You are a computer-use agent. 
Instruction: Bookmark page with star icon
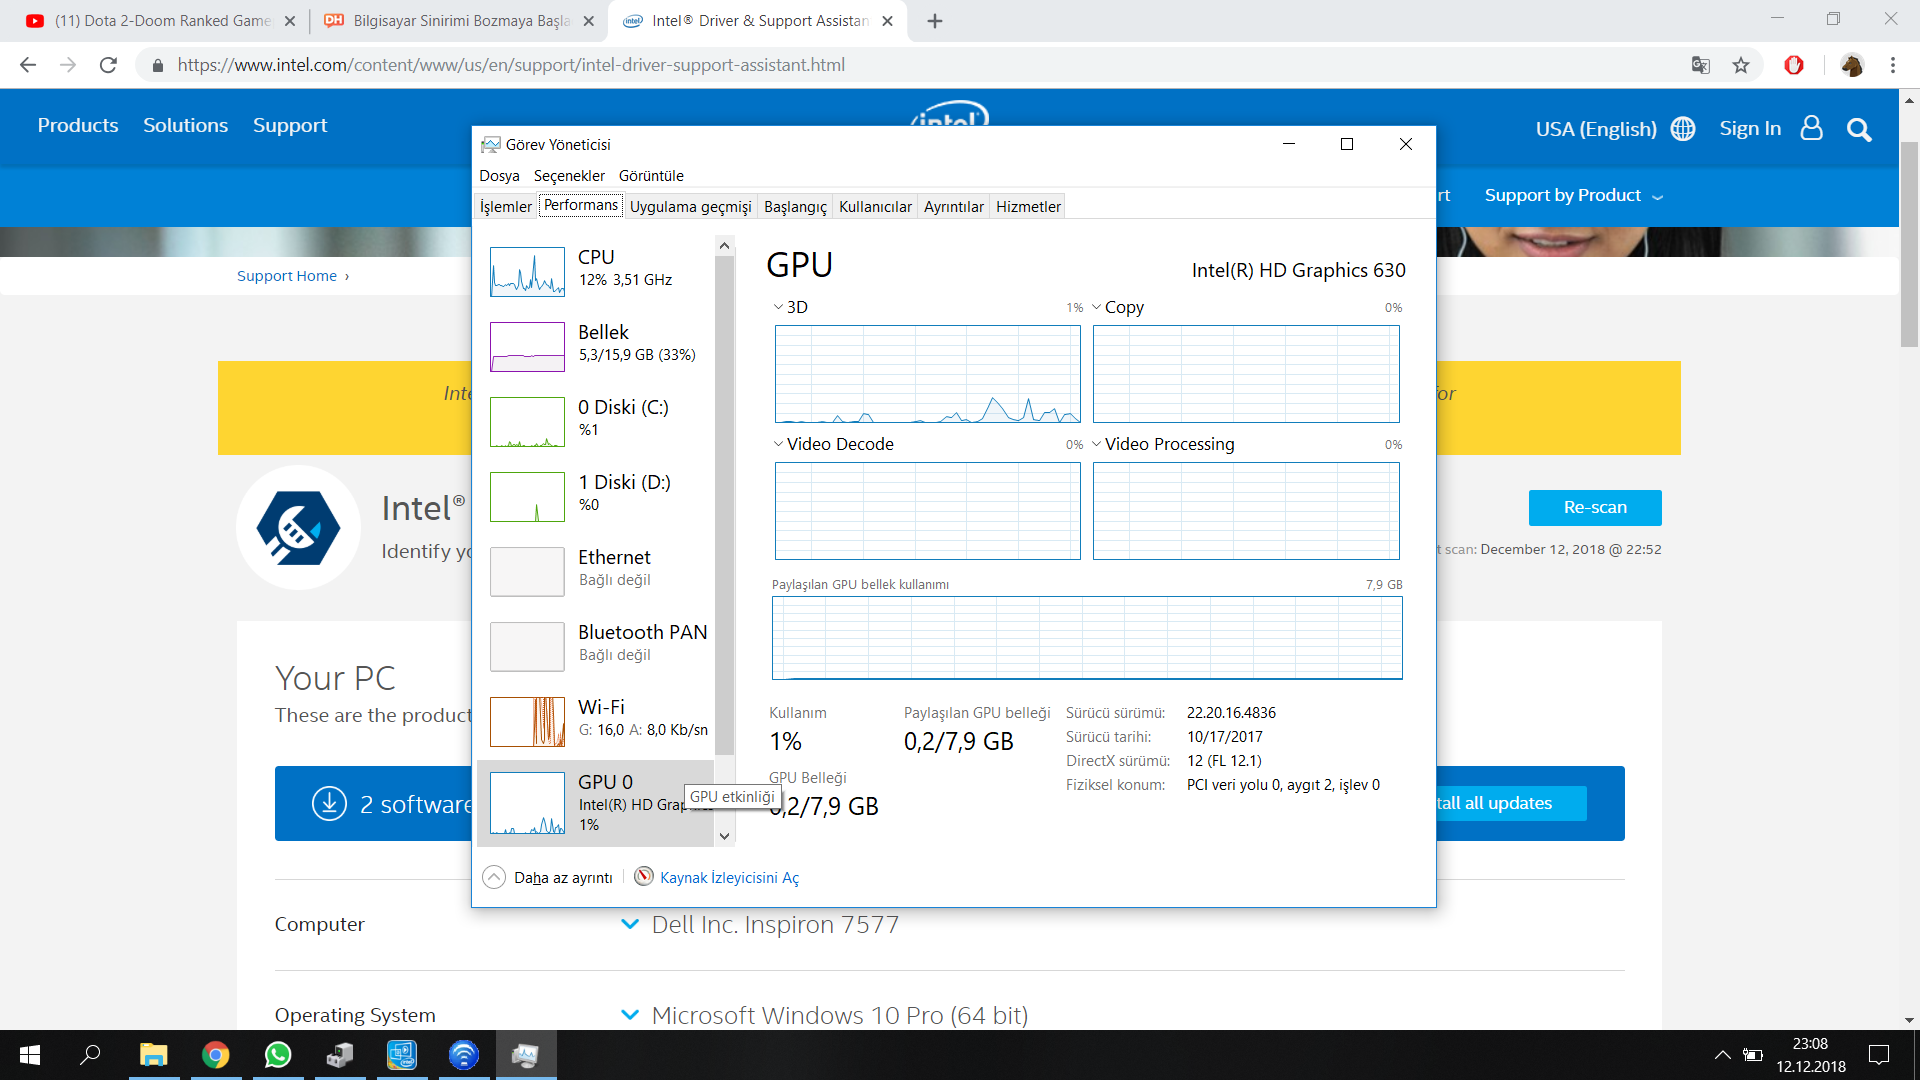coord(1741,65)
